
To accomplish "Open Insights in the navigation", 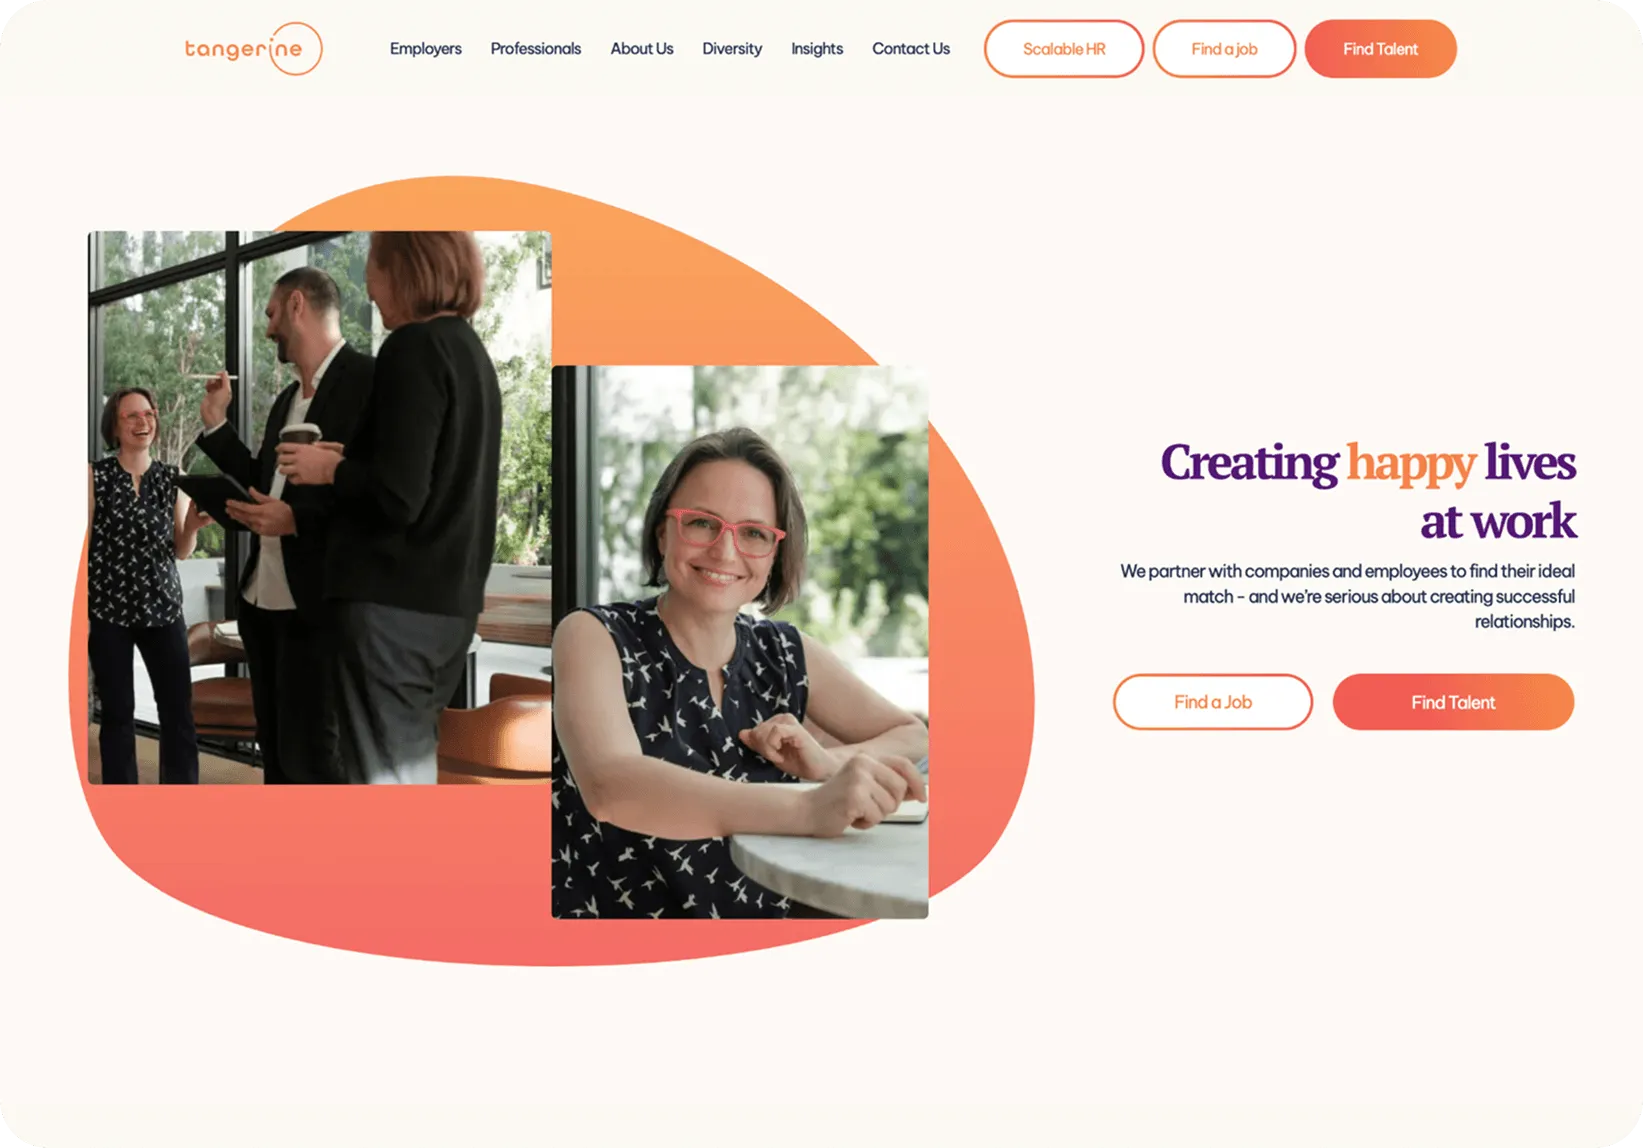I will 816,49.
